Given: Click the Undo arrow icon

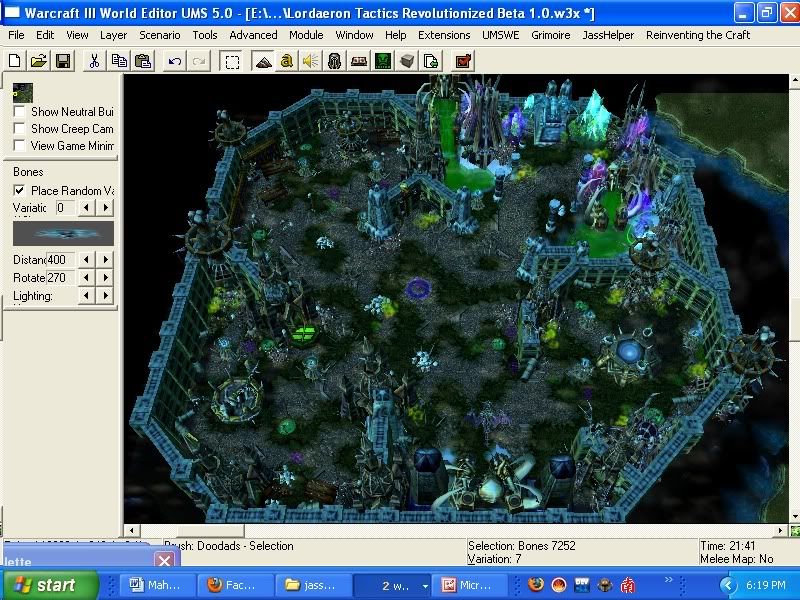Looking at the screenshot, I should pyautogui.click(x=174, y=61).
